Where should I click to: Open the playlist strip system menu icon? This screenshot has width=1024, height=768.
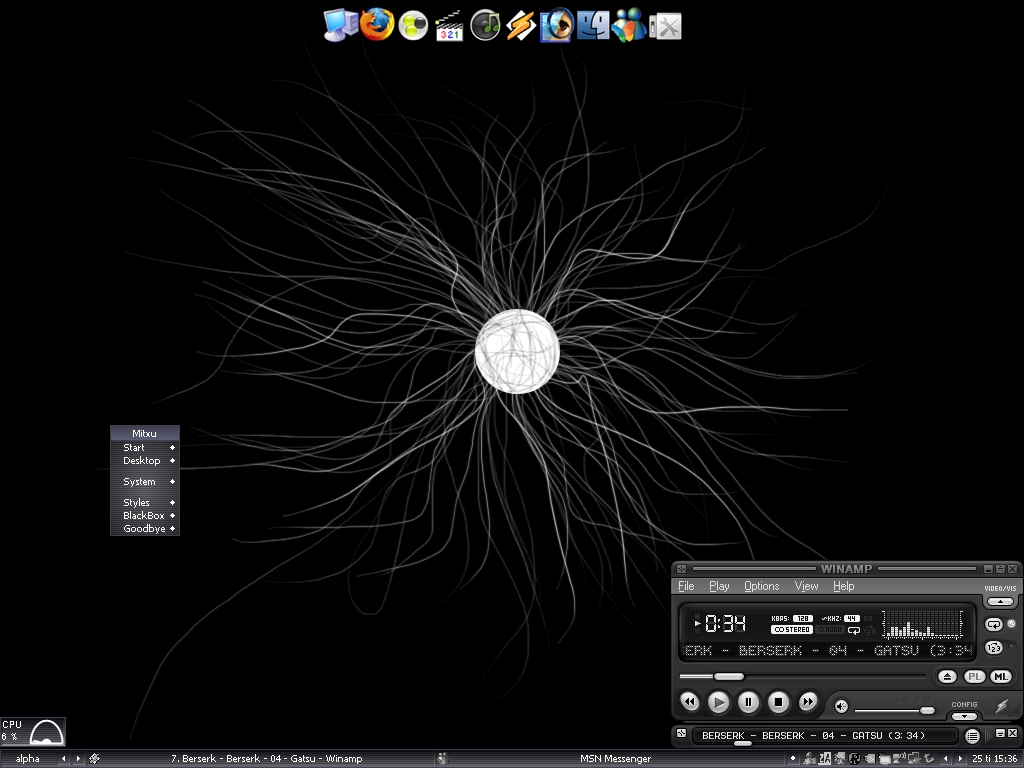(x=681, y=733)
